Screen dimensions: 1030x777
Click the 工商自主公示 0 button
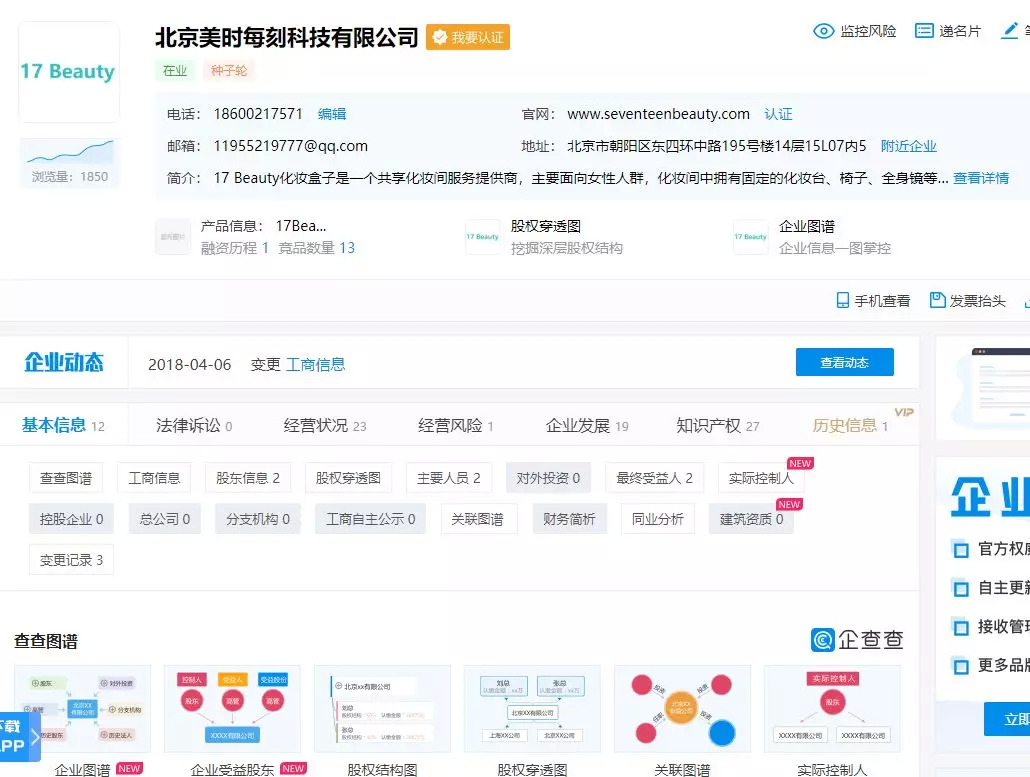(x=370, y=519)
